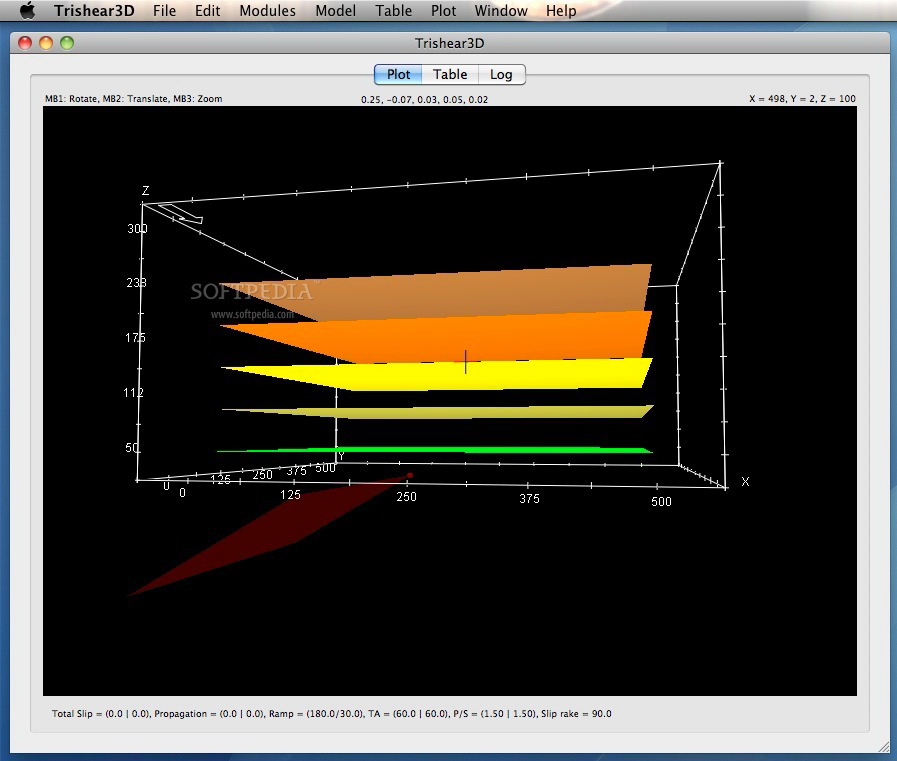Open the Apple menu
Screen dimensions: 897x761
point(27,11)
